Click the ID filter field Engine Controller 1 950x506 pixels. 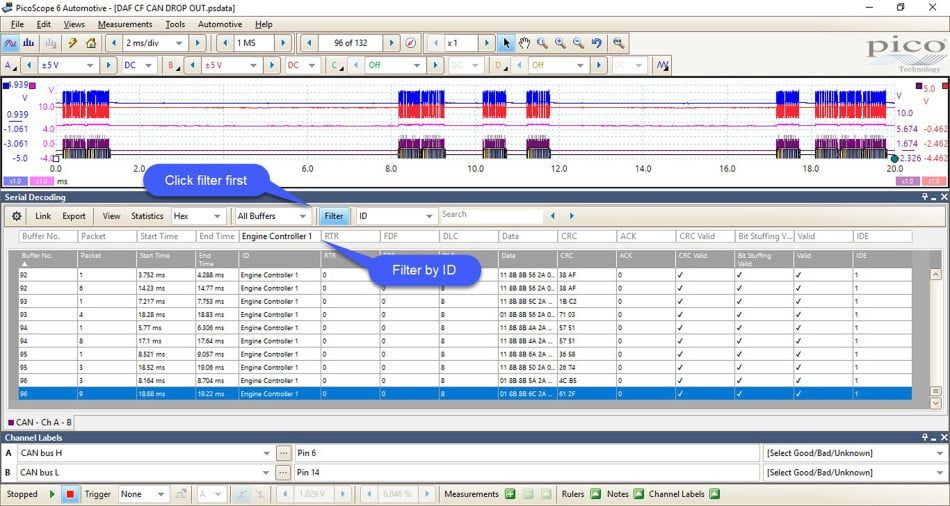279,236
